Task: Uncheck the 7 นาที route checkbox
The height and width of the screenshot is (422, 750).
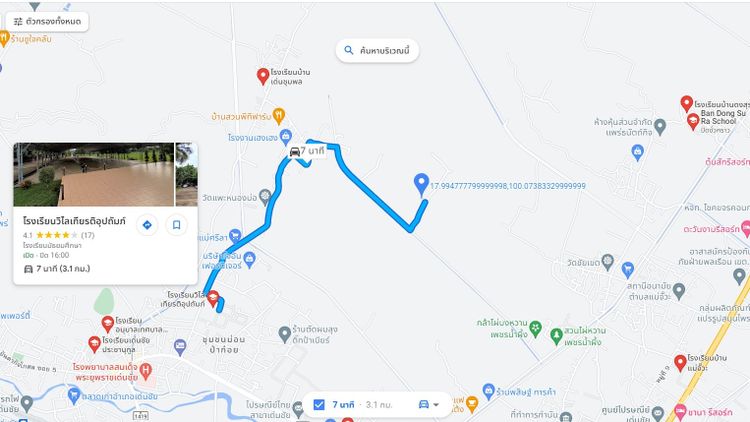Action: click(319, 405)
